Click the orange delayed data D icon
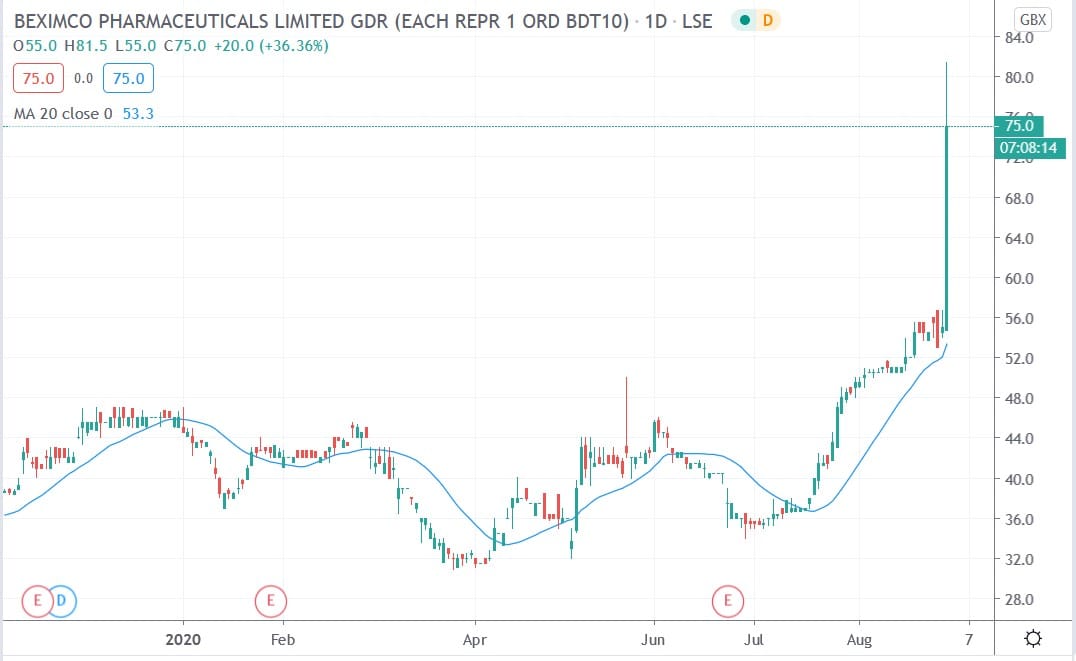The image size is (1076, 661). (x=768, y=21)
